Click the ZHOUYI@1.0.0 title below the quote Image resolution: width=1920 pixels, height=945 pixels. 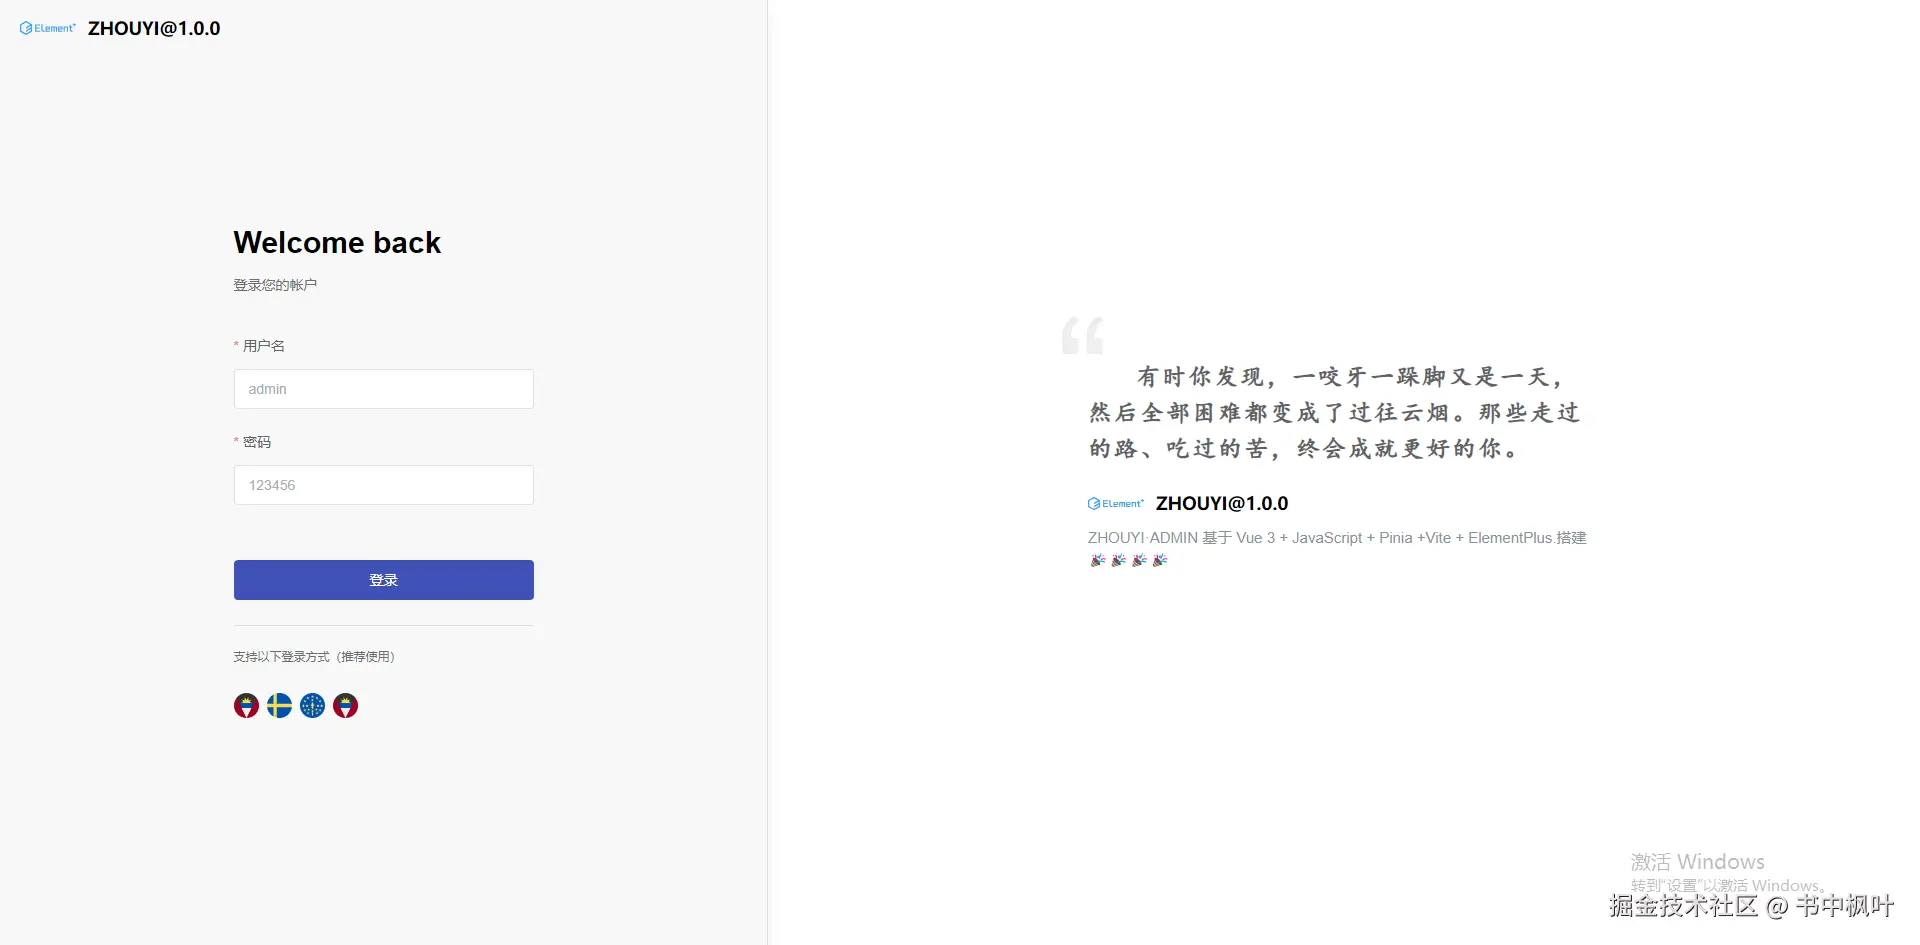1222,504
